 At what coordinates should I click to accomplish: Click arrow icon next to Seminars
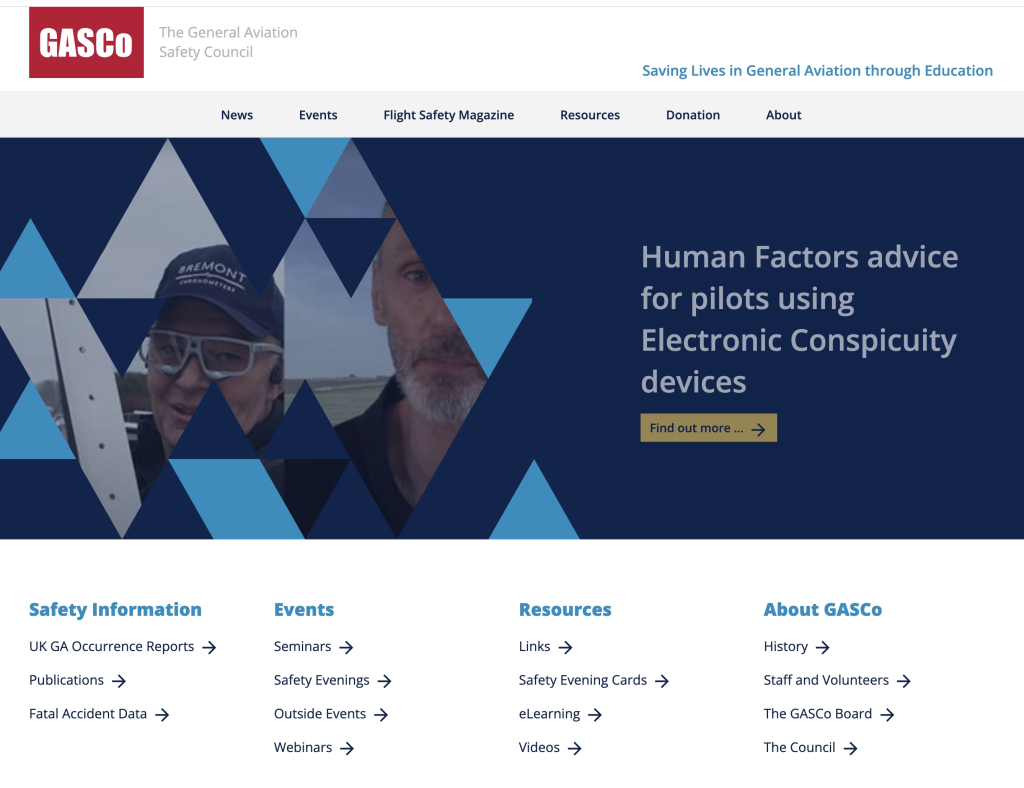pos(346,648)
